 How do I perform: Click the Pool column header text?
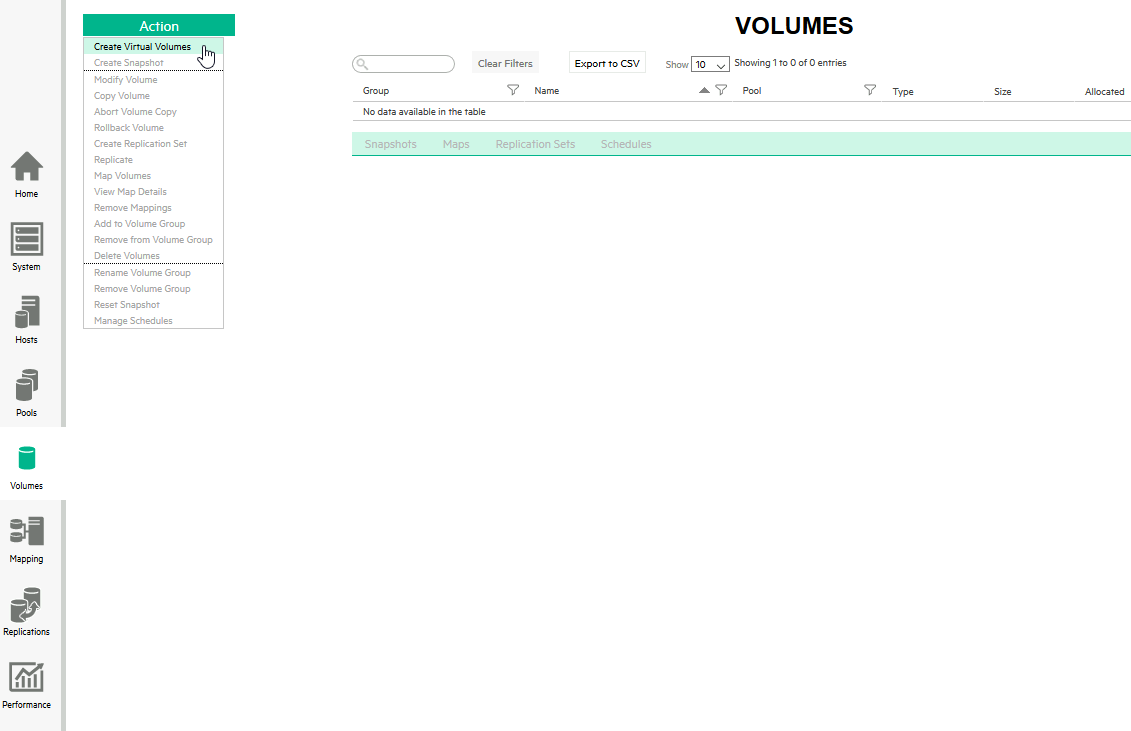click(752, 90)
